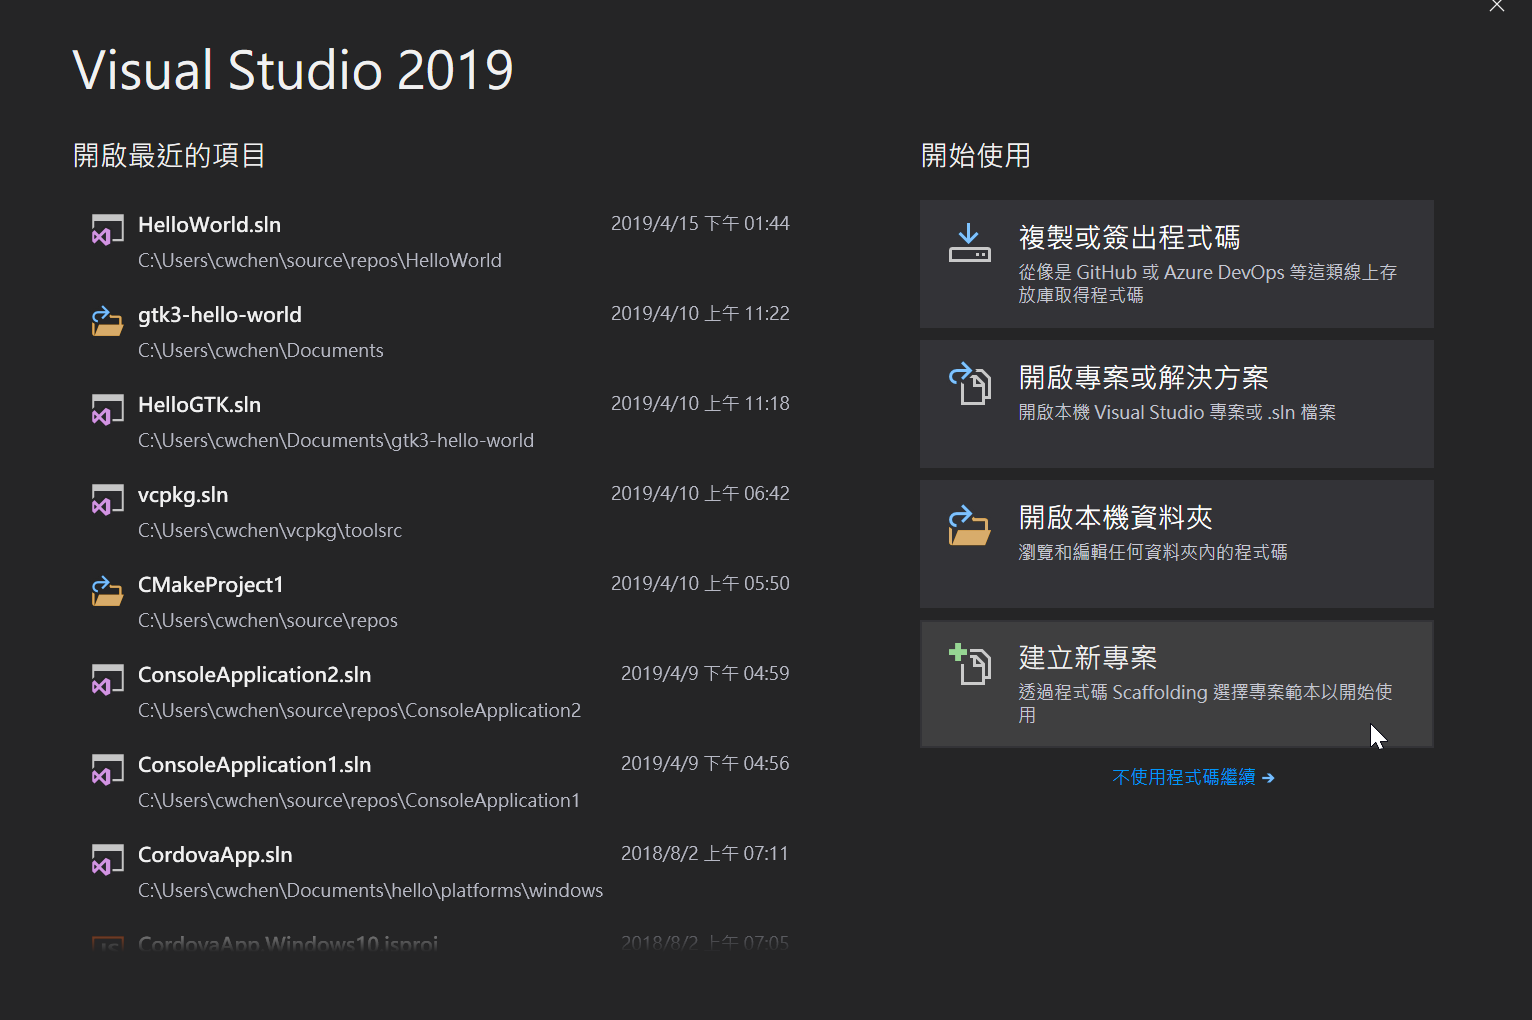
Task: Click path ending in hello\platforms\windows
Action: pos(371,890)
